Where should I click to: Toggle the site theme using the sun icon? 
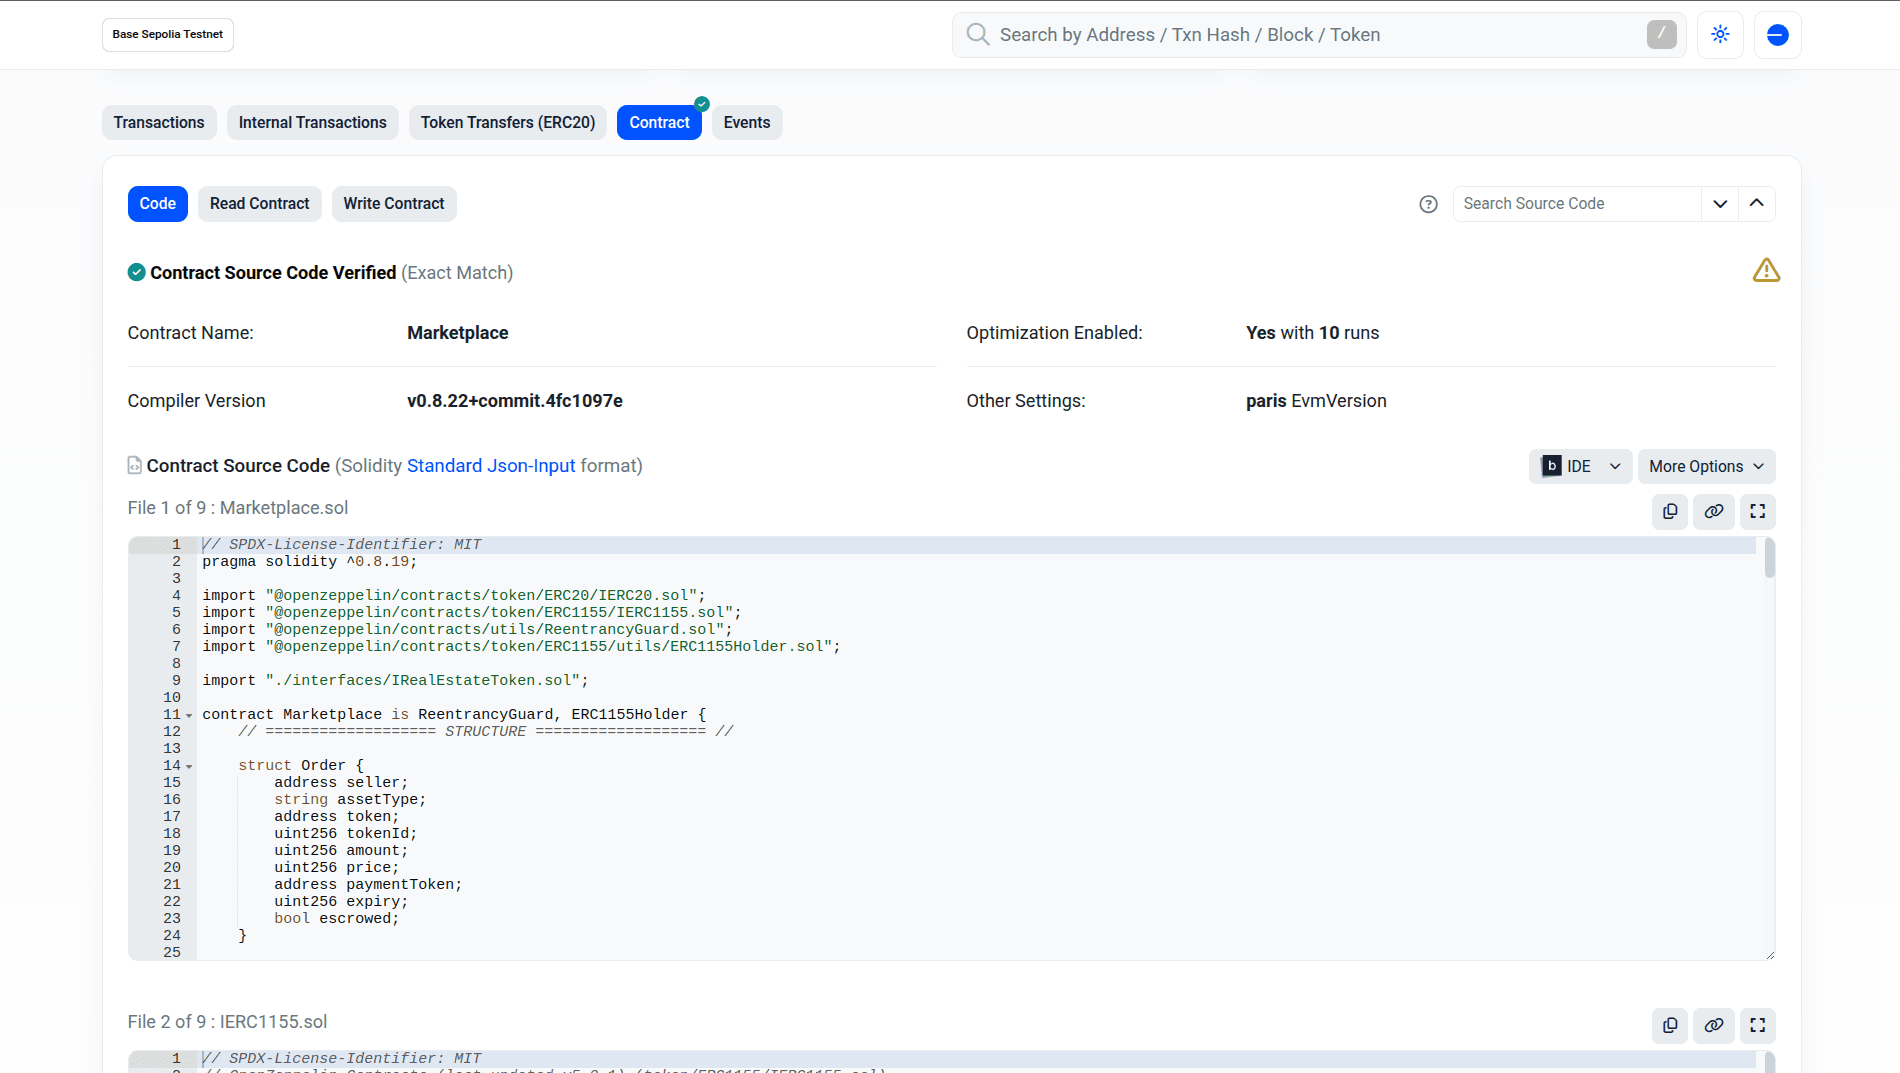coord(1720,34)
